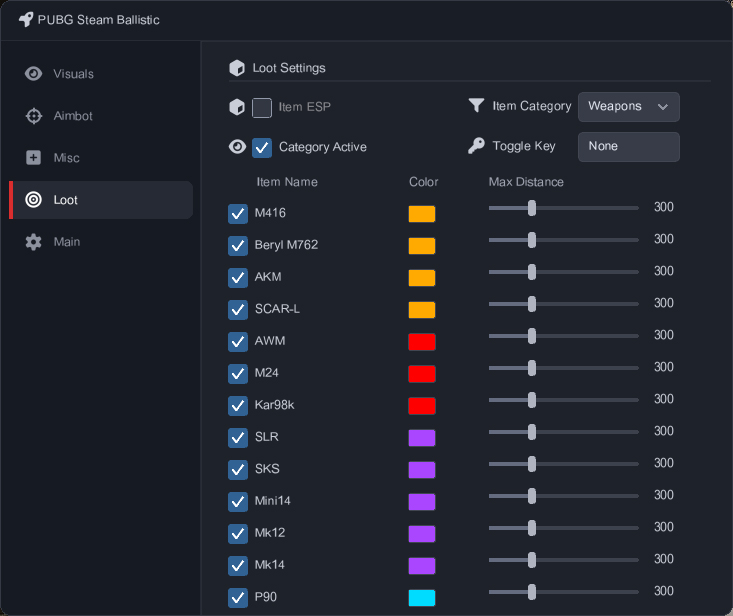
Task: Switch to the Aimbot tab
Action: click(x=101, y=116)
